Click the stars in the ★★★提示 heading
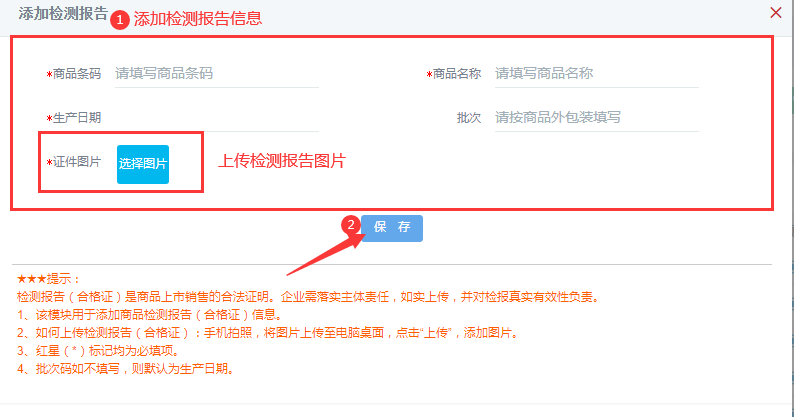This screenshot has width=794, height=417. pos(31,279)
